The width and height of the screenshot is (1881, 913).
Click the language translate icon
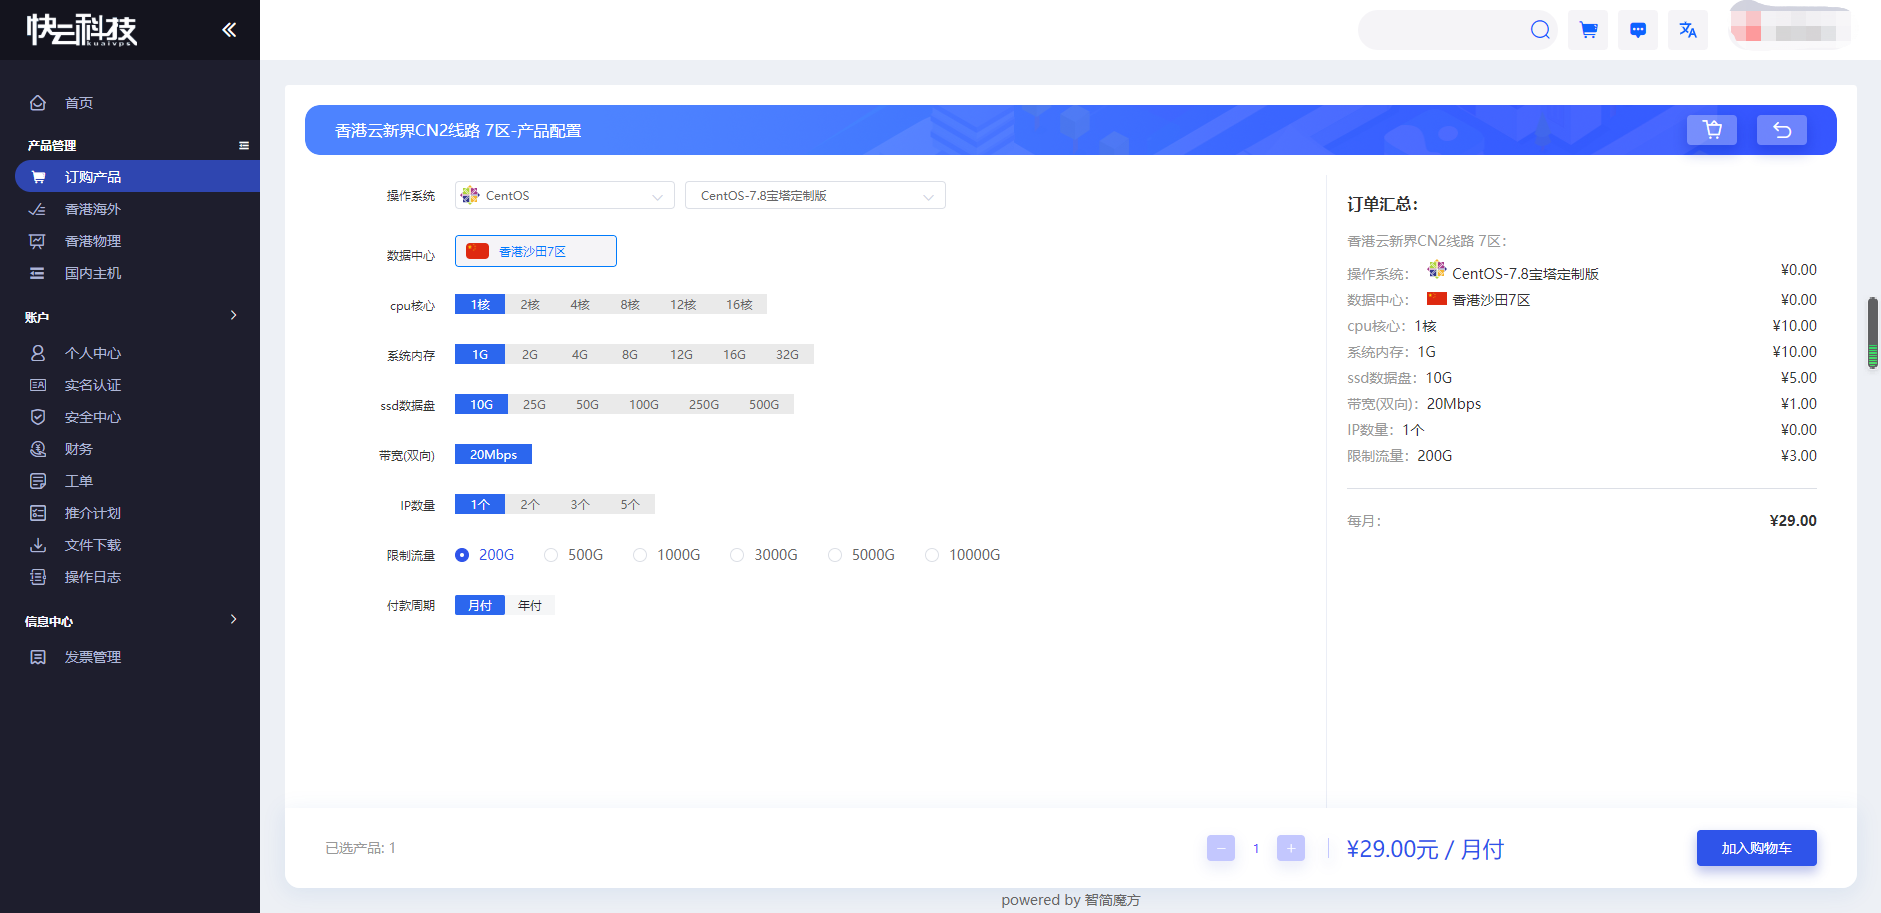pyautogui.click(x=1688, y=30)
